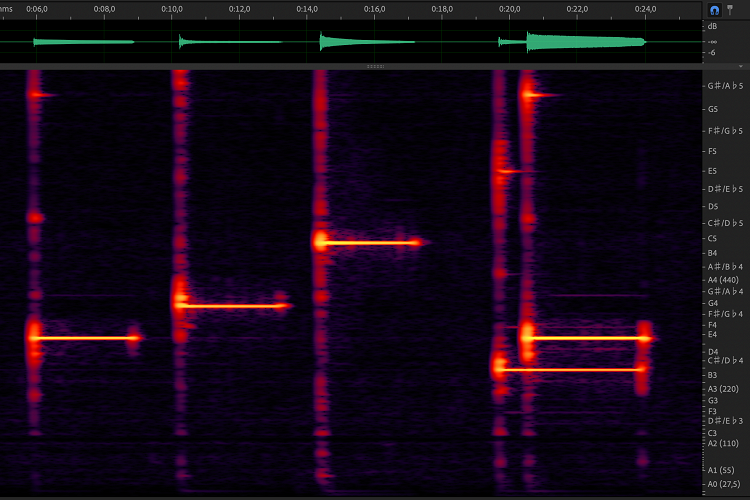Click the divider grip between waveform and spectrogram

[x=375, y=66]
